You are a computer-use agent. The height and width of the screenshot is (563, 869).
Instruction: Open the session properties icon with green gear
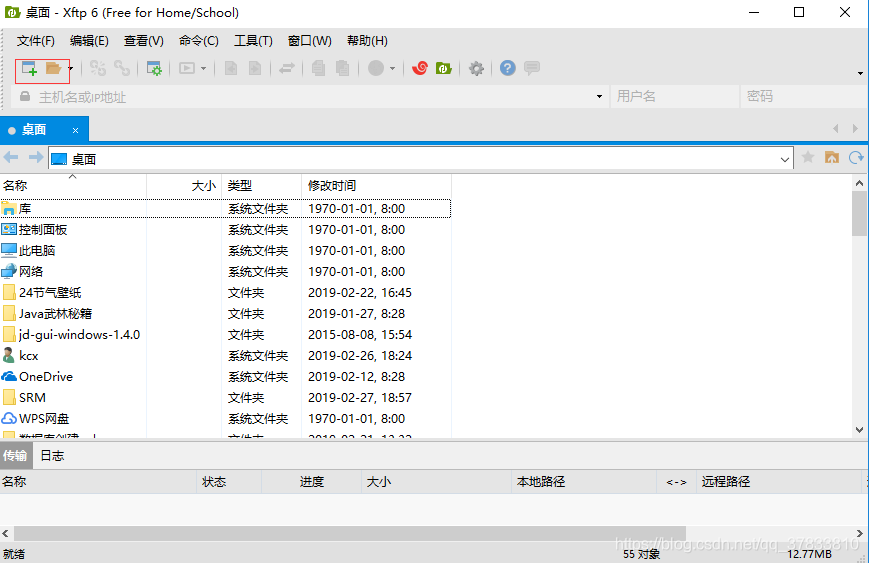pyautogui.click(x=154, y=68)
